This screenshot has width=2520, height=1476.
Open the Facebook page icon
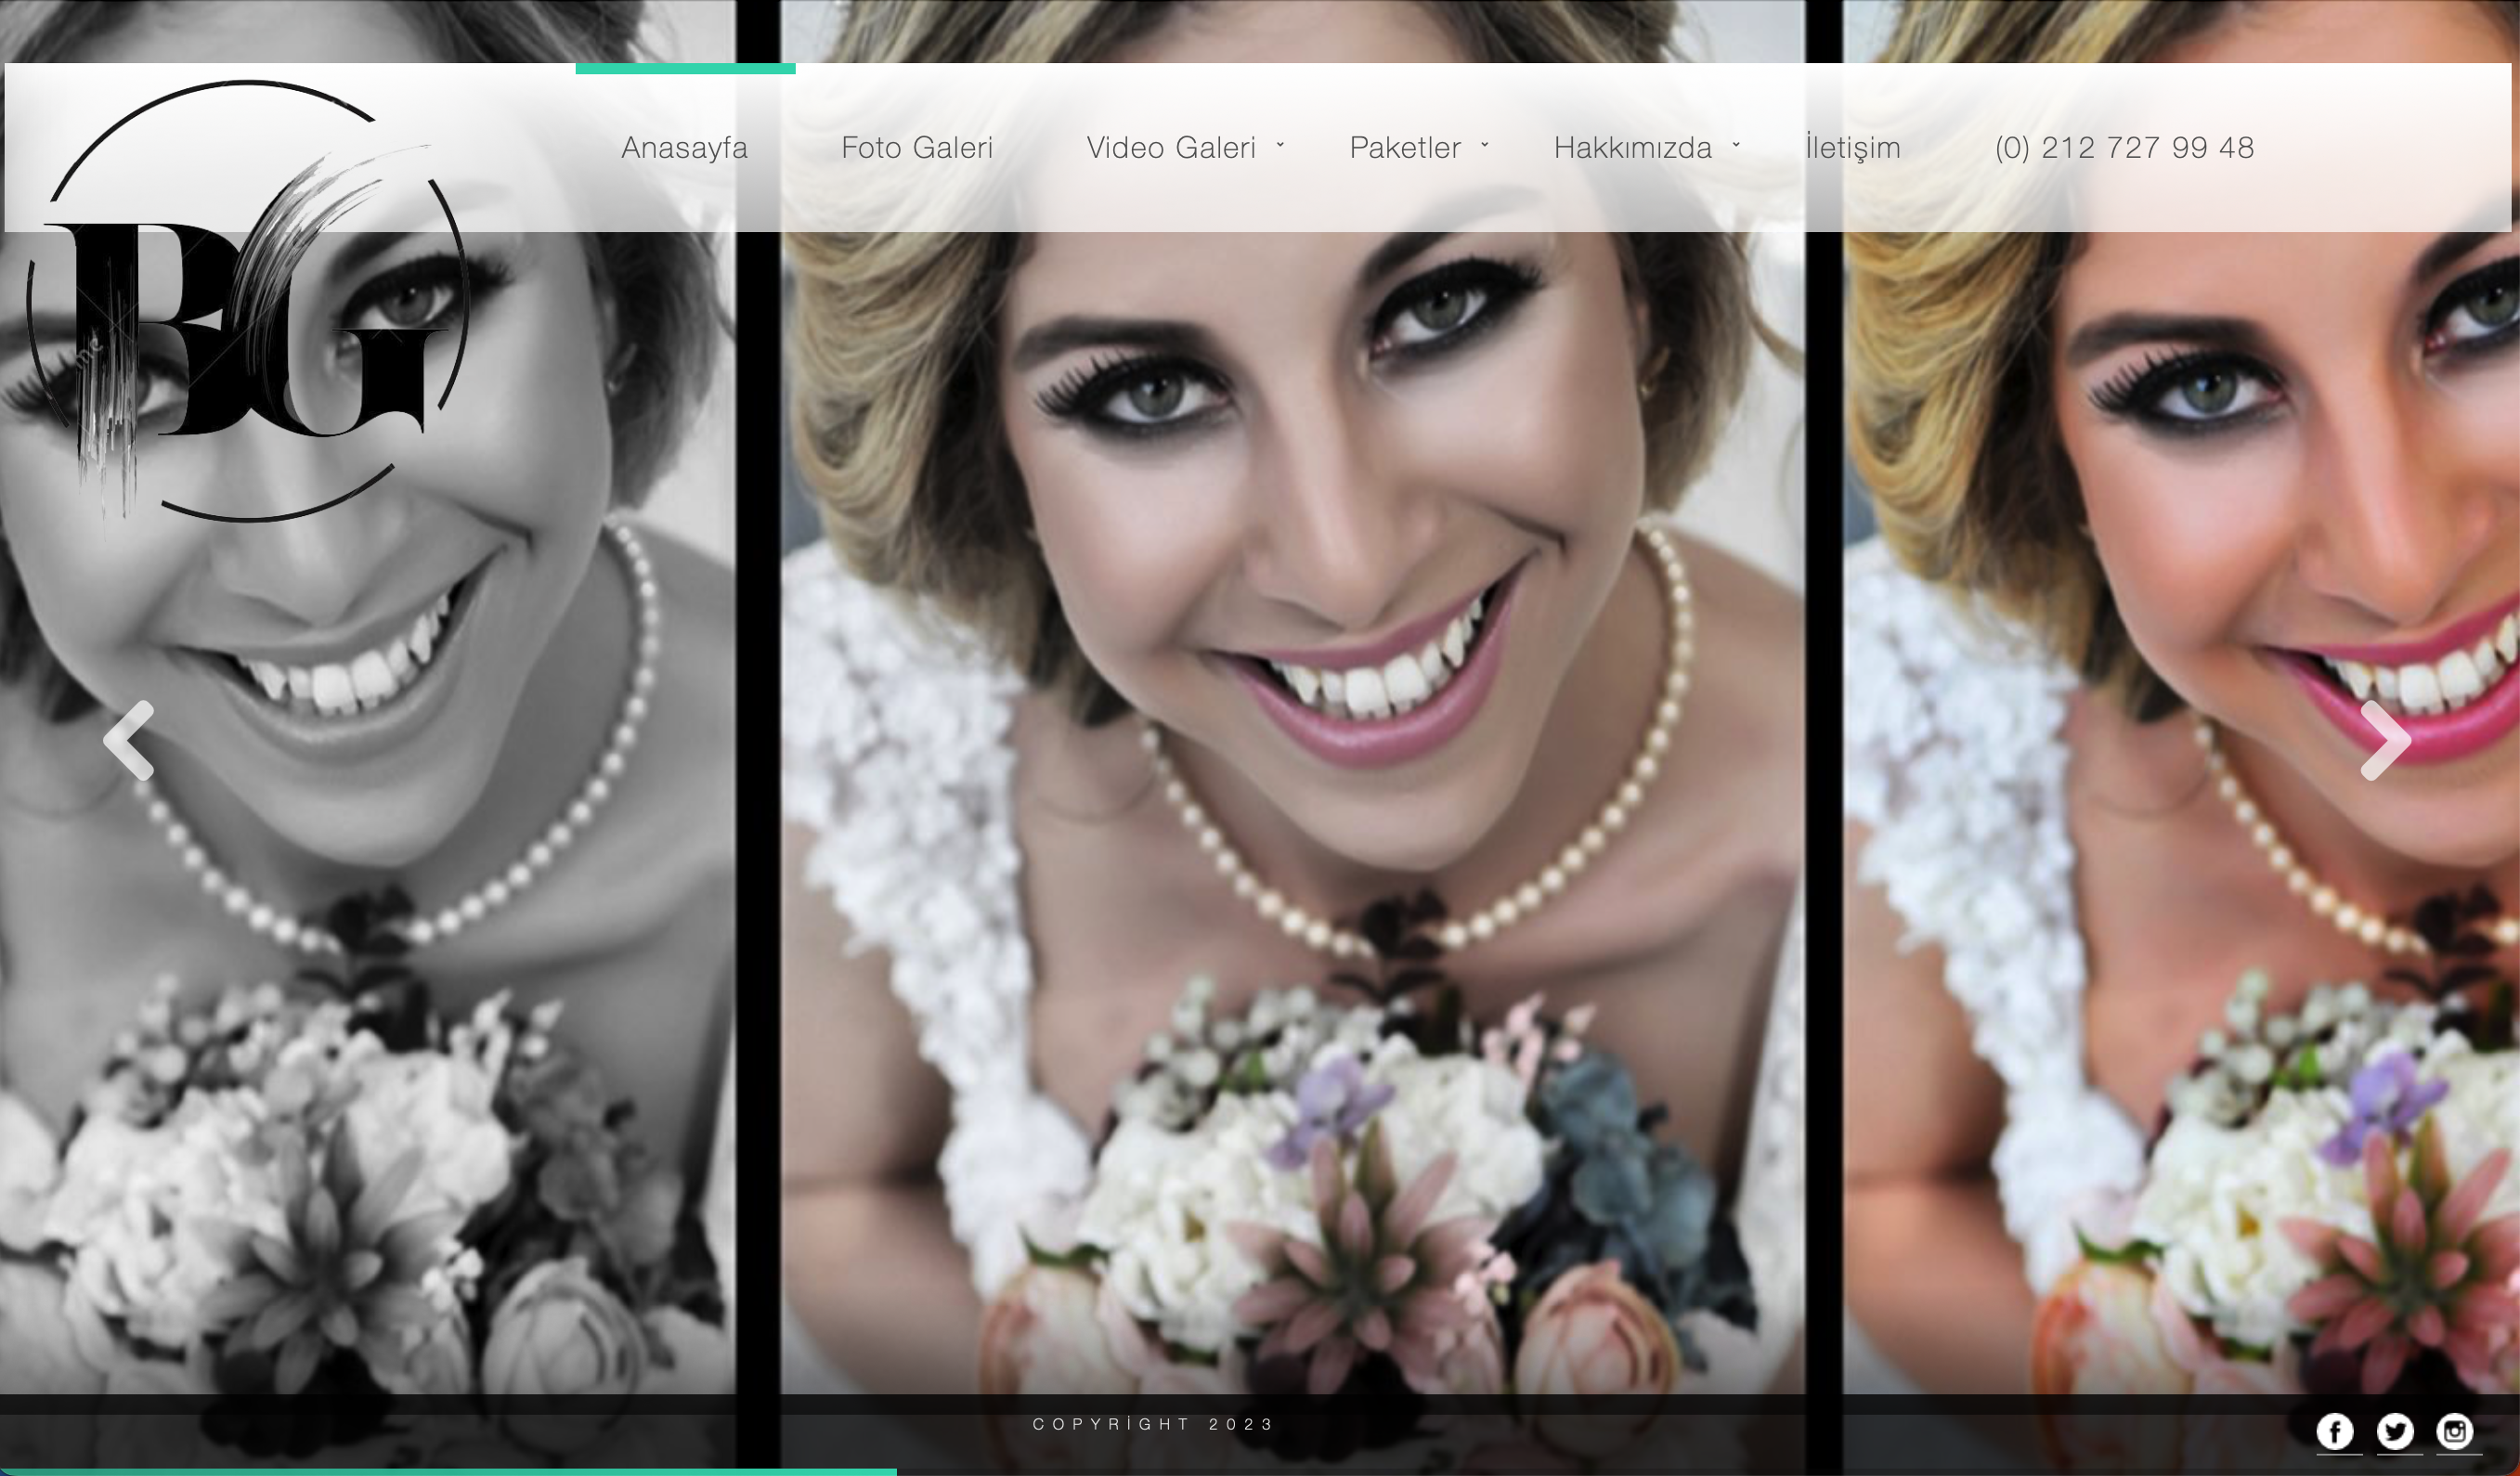click(x=2334, y=1431)
